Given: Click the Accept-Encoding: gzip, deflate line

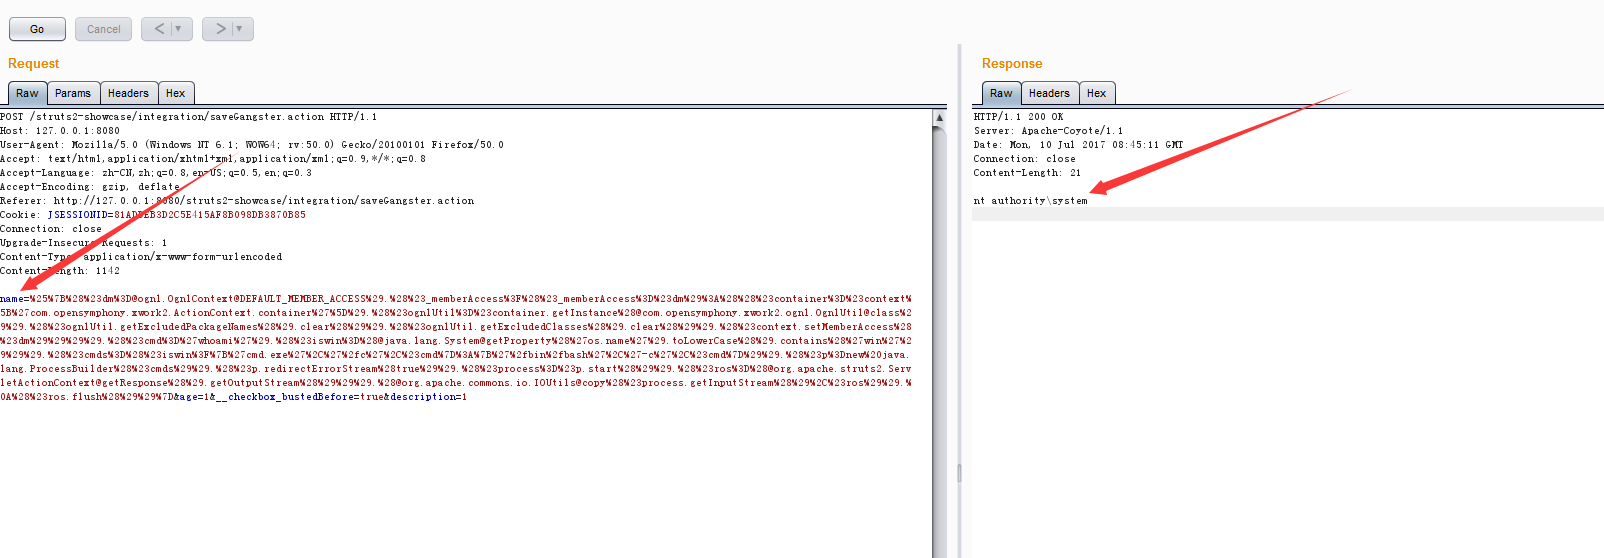Looking at the screenshot, I should pyautogui.click(x=90, y=187).
